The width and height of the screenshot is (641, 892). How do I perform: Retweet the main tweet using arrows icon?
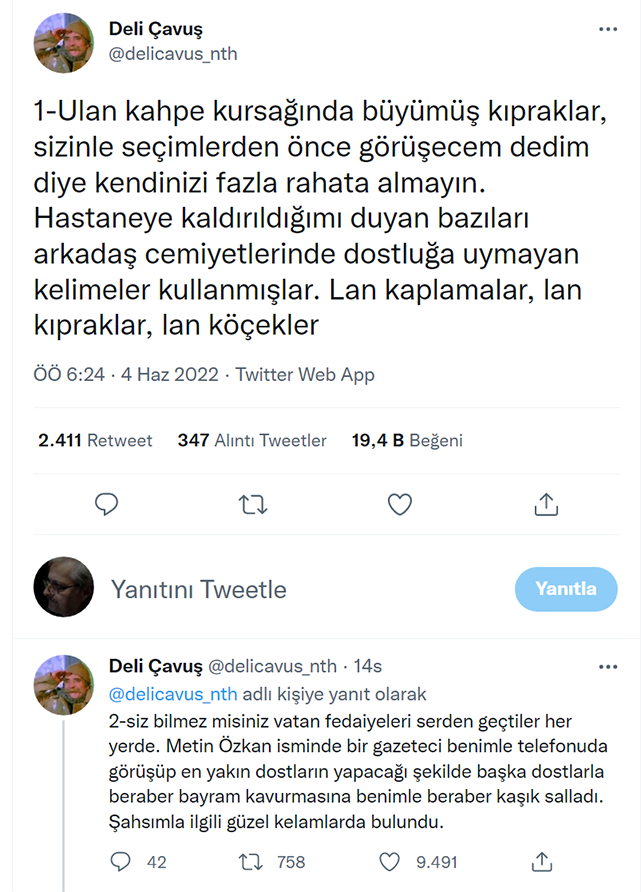[254, 504]
